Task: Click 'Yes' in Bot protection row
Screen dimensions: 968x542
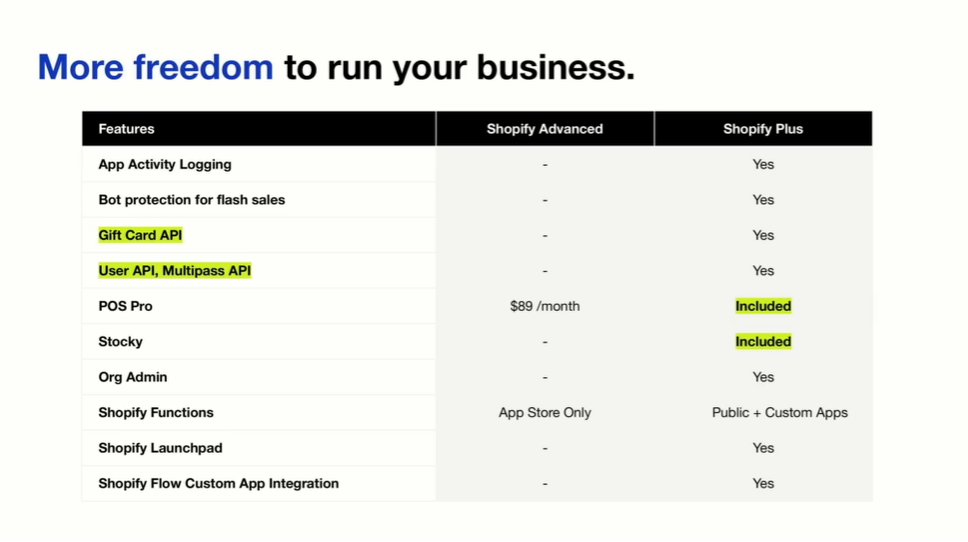Action: pos(763,200)
